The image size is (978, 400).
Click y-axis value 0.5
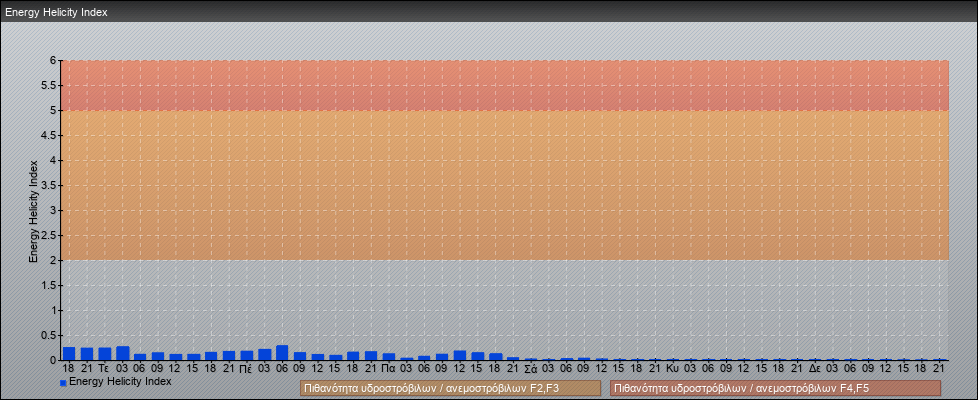pos(49,335)
